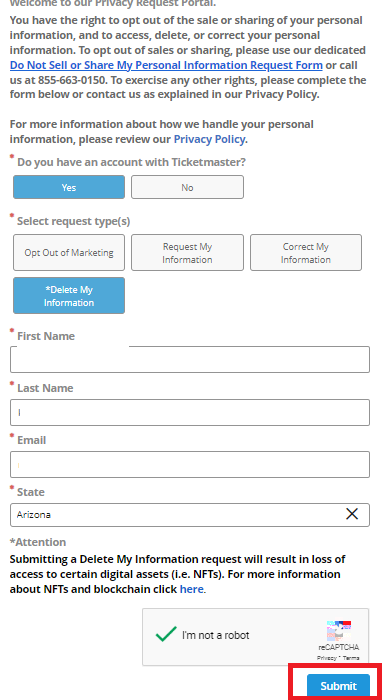
Task: Click the reCAPTCHA logo icon
Action: (339, 631)
